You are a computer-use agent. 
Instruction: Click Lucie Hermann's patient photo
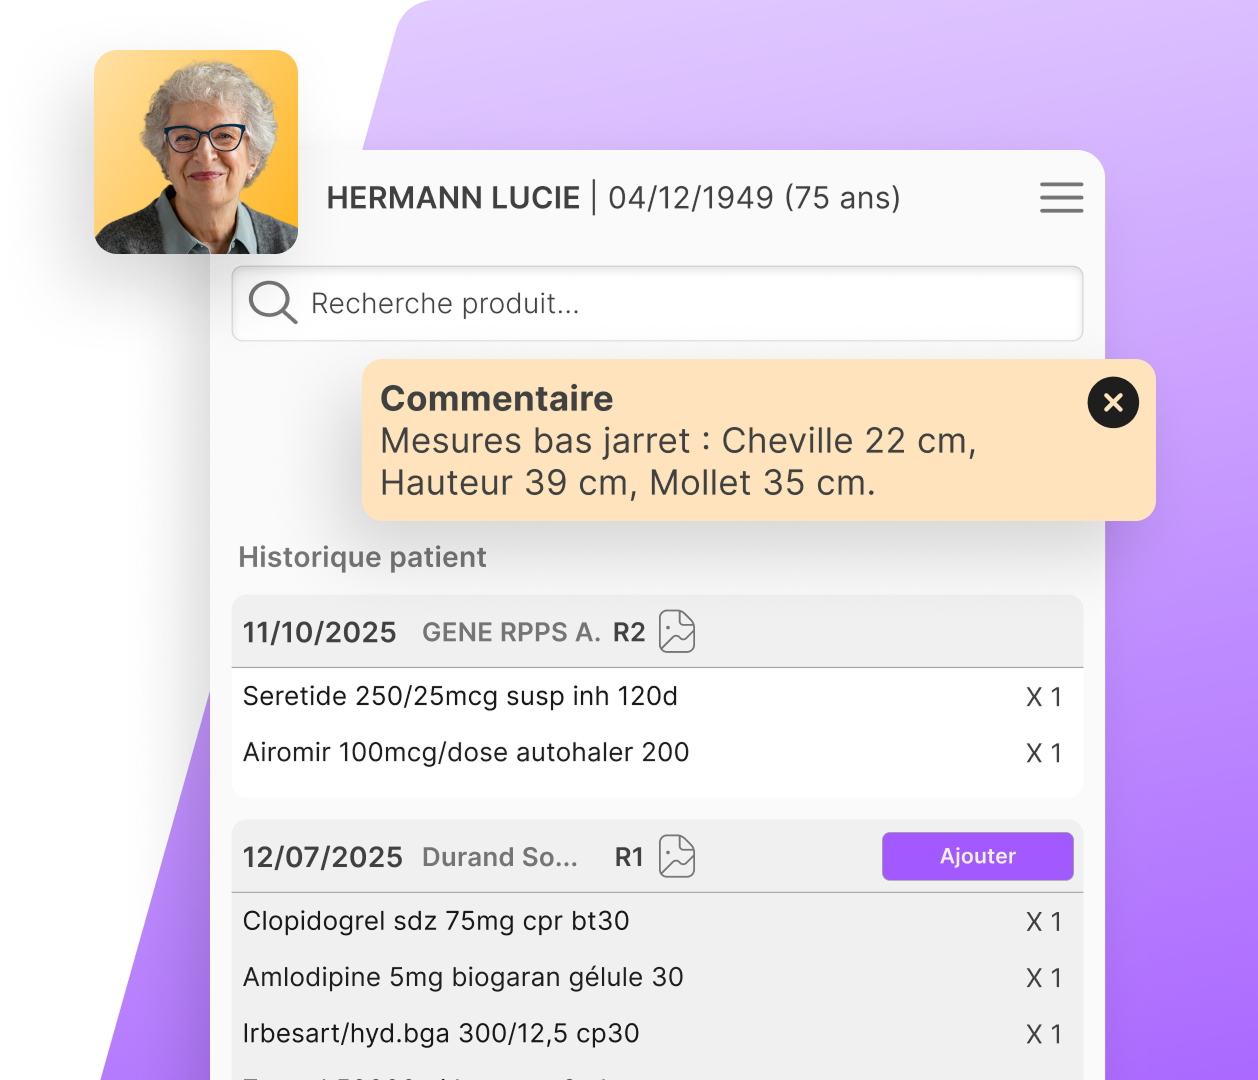click(x=196, y=152)
